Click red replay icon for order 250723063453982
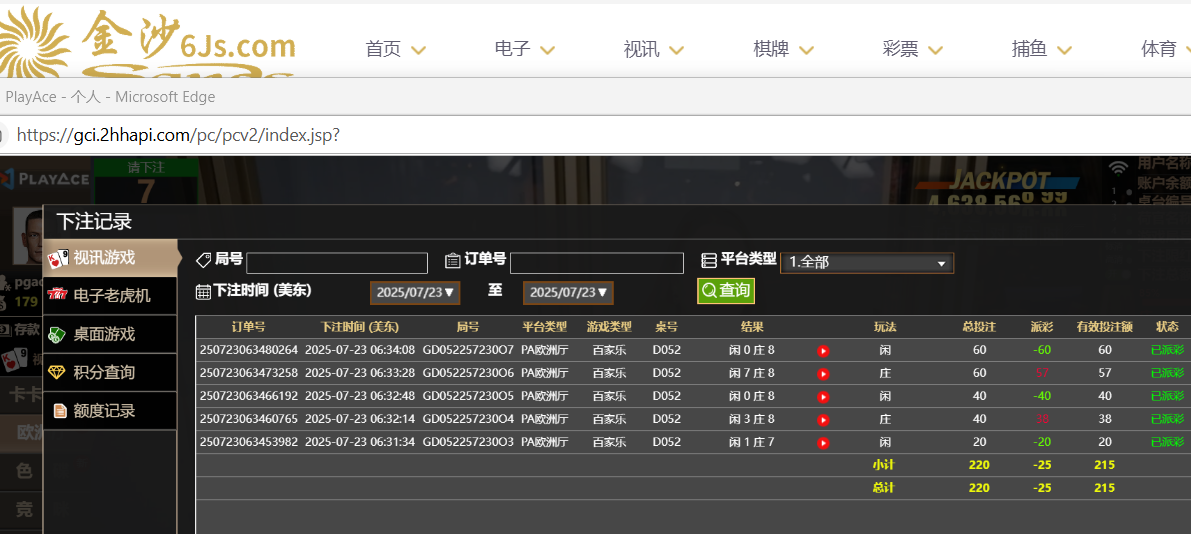The image size is (1191, 534). tap(823, 443)
